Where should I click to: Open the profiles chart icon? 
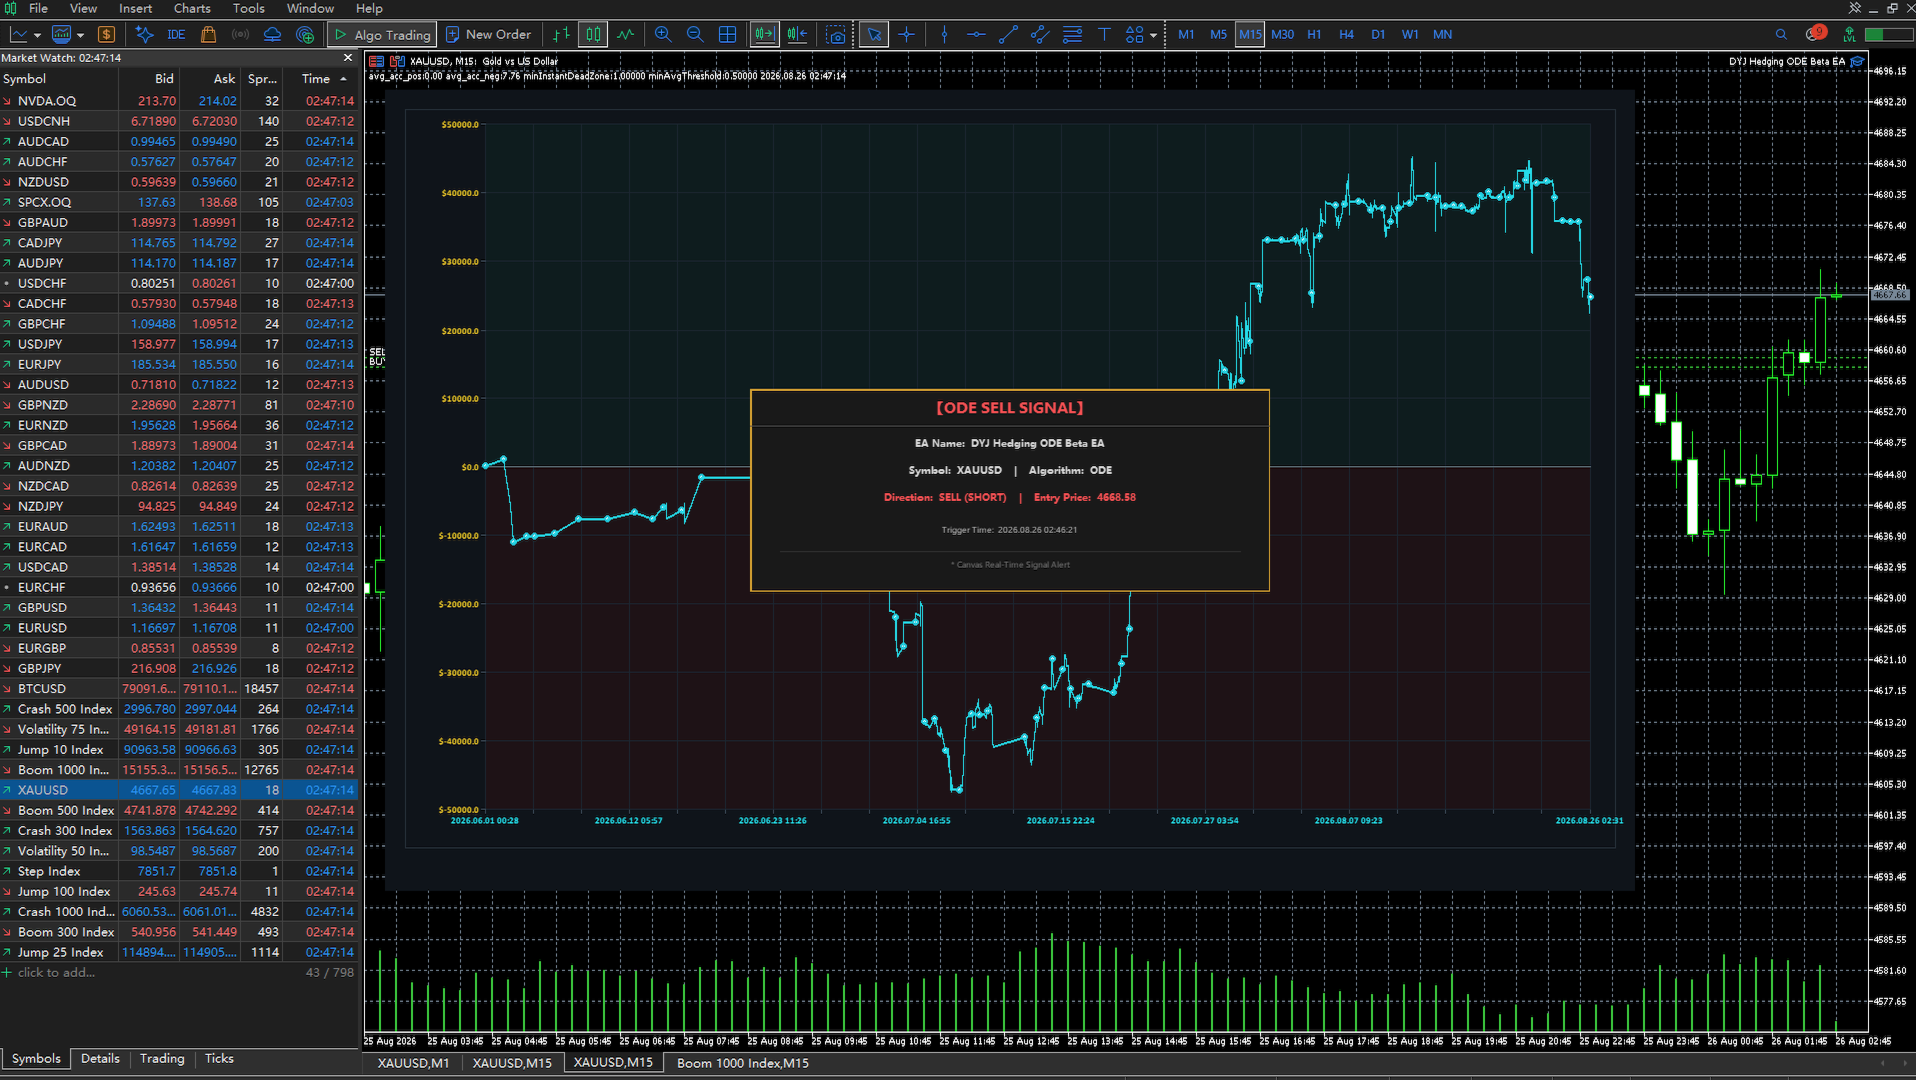tap(62, 34)
